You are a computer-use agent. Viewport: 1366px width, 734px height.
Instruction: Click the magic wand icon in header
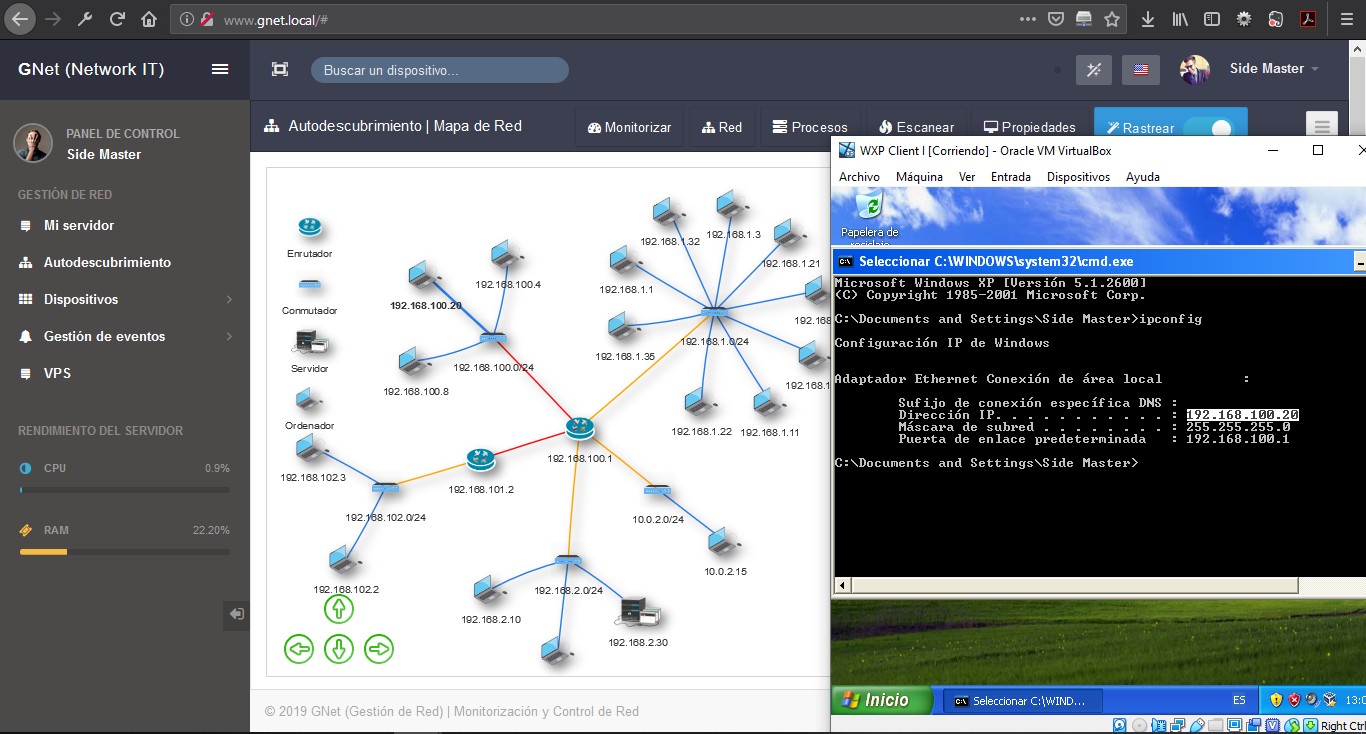(1094, 69)
